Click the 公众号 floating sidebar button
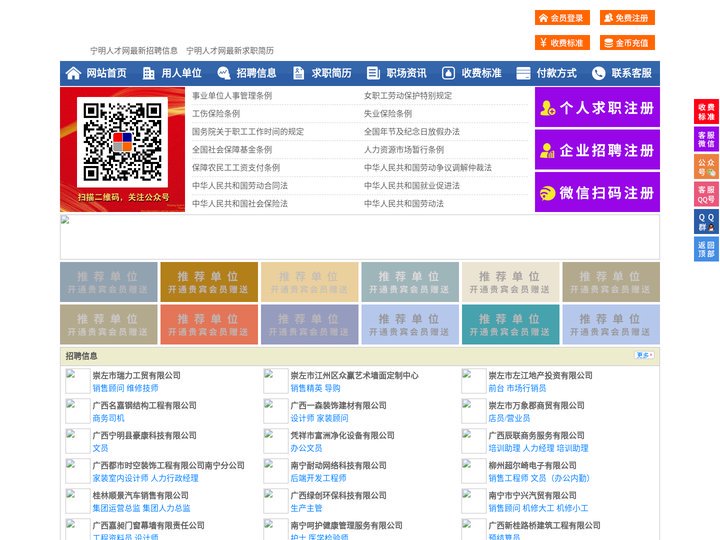This screenshot has width=720, height=540. pyautogui.click(x=706, y=167)
